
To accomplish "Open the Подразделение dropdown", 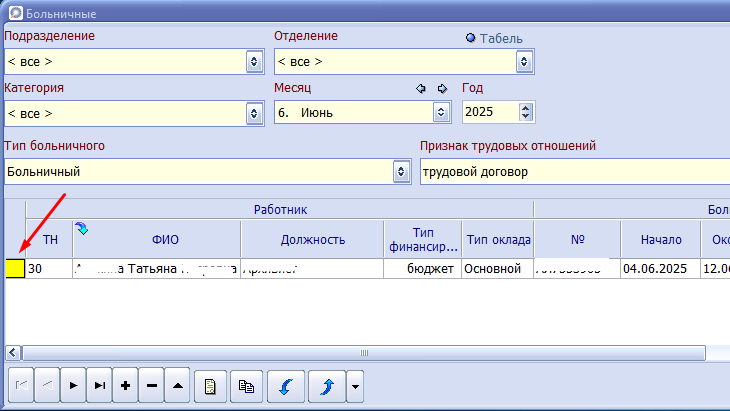I will click(x=254, y=61).
